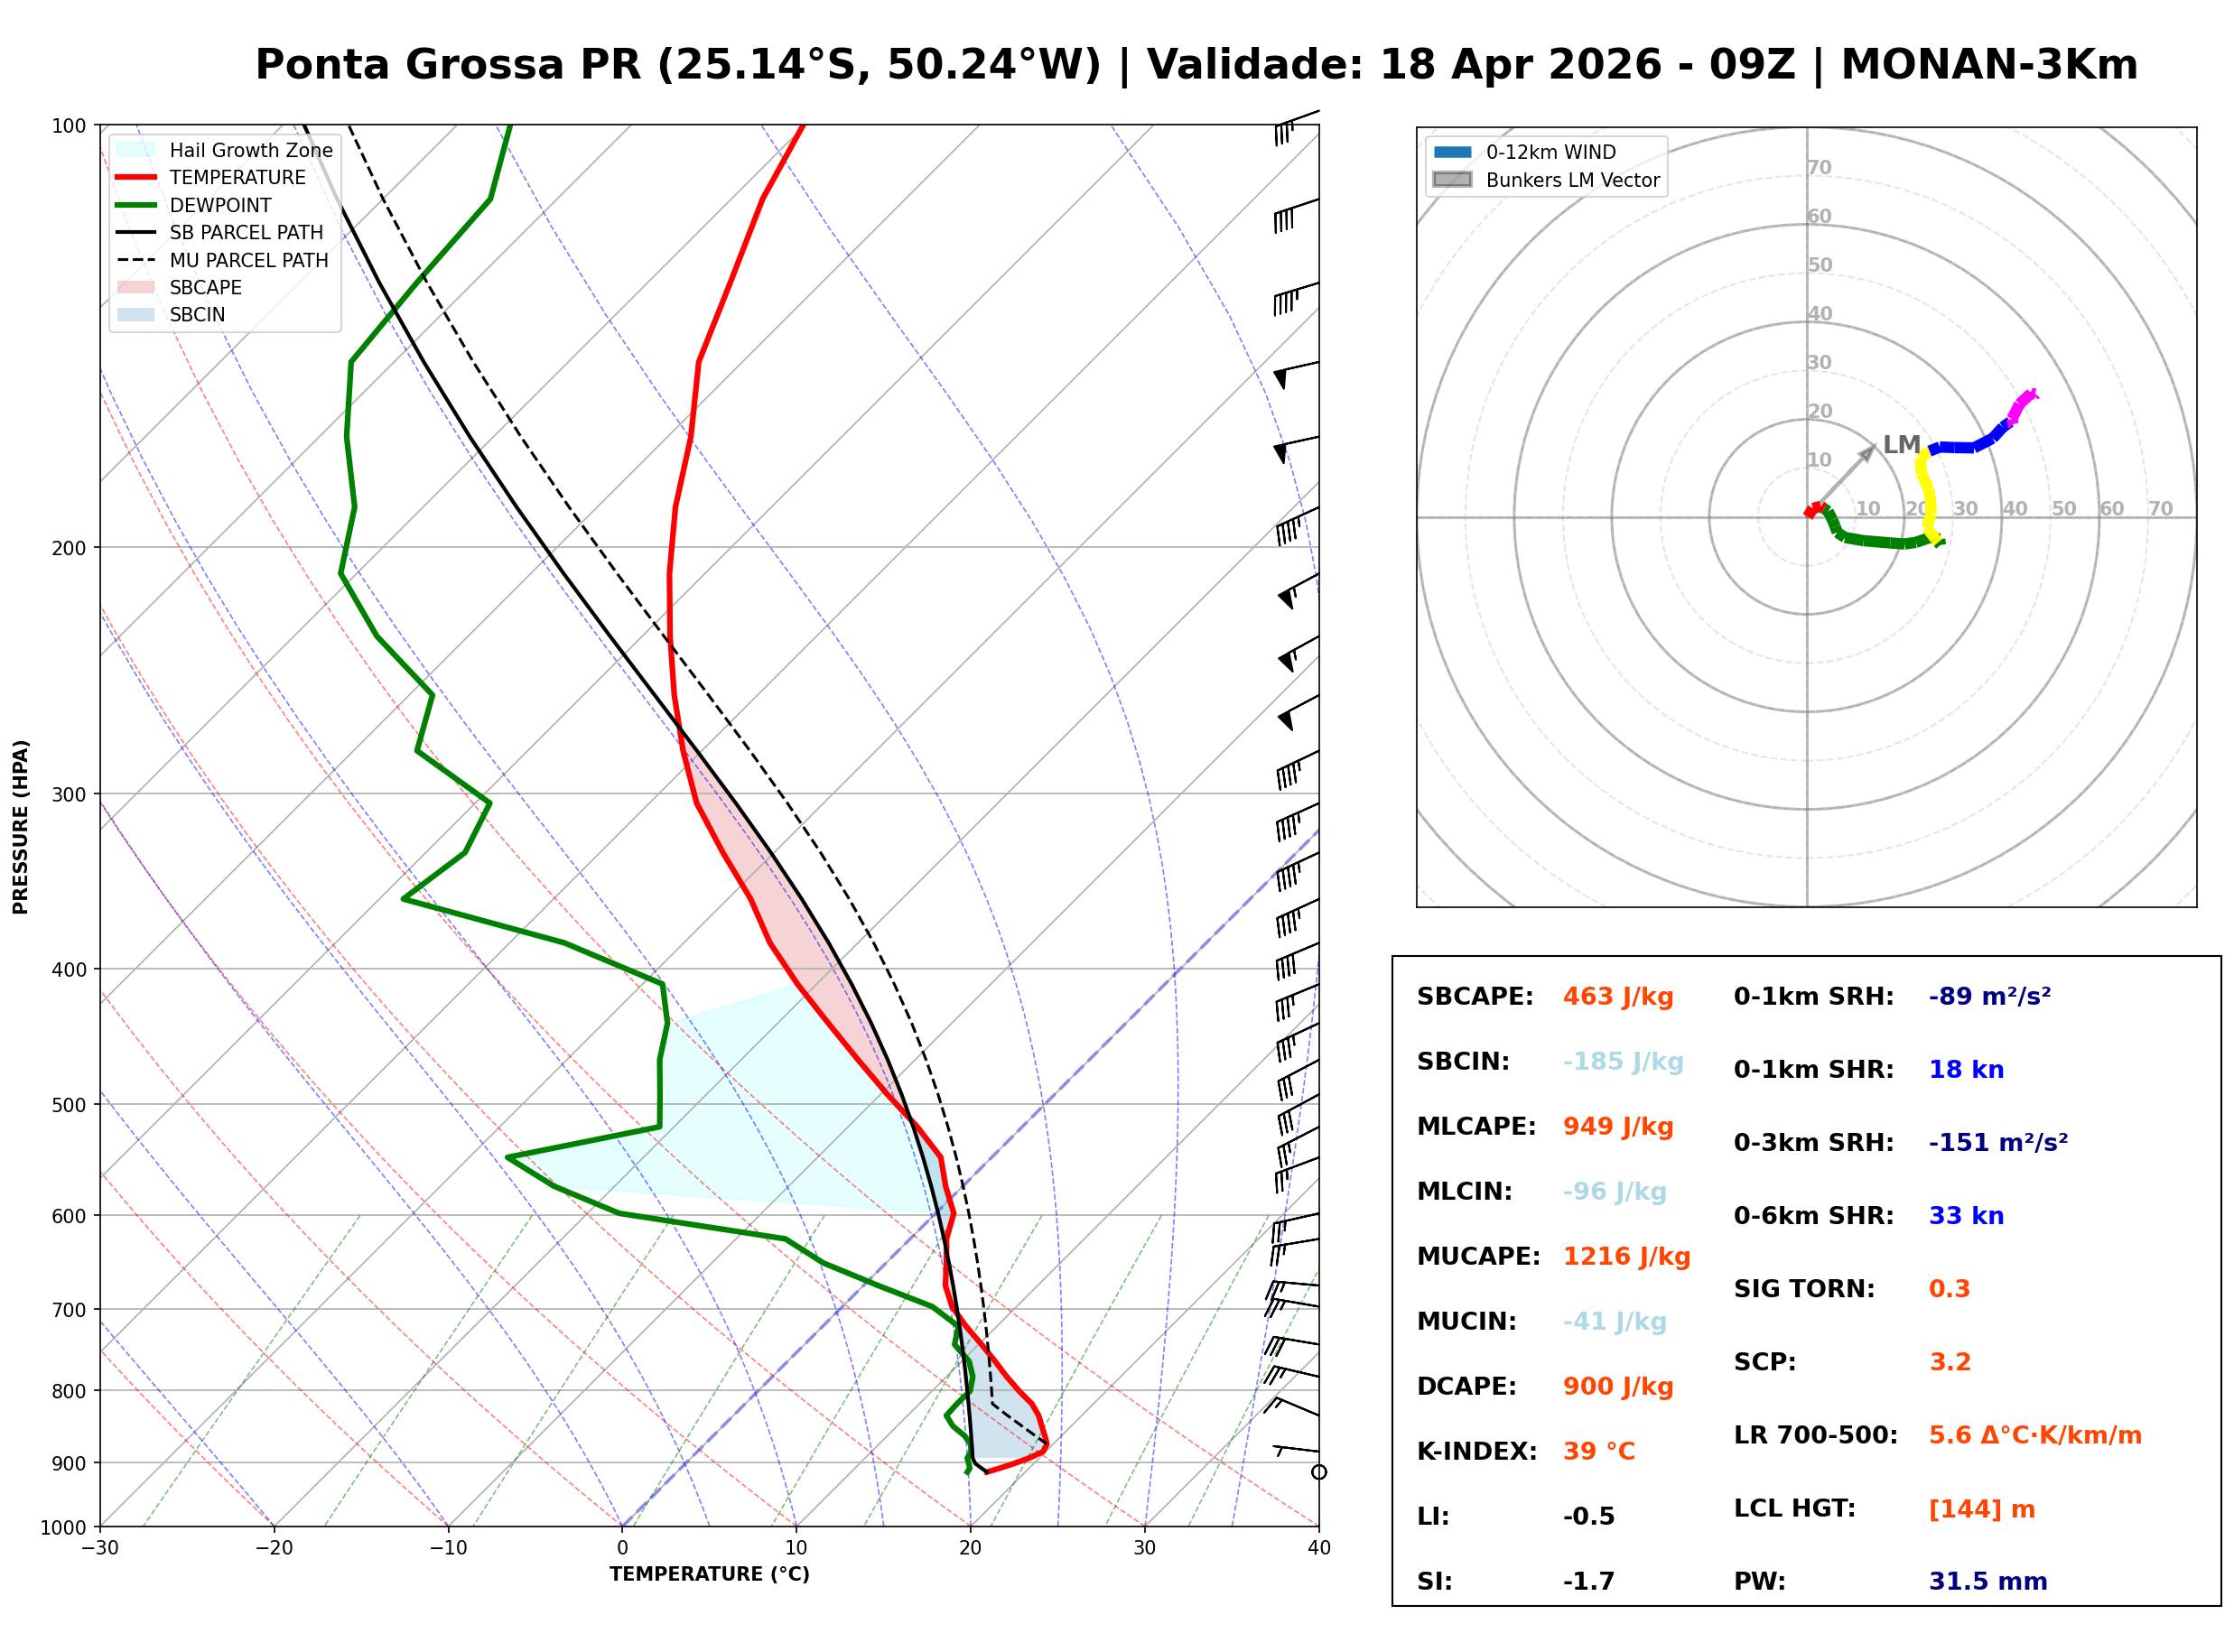Click the TEMPERATURE (°C) axis label
Image resolution: width=2234 pixels, height=1652 pixels.
coord(709,1574)
